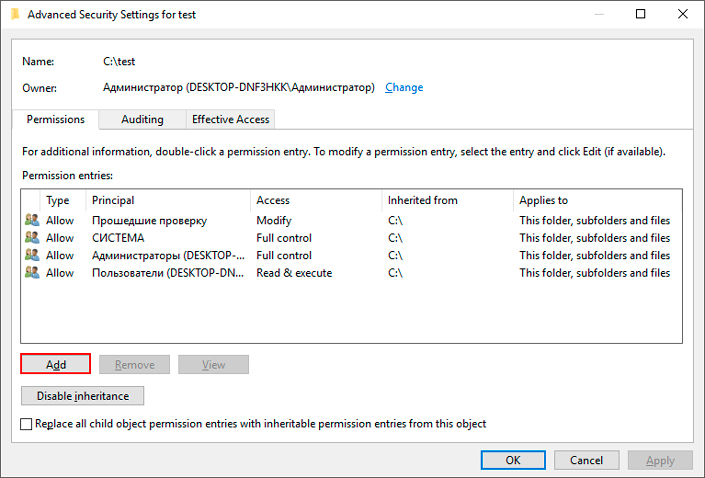The height and width of the screenshot is (478, 705).
Task: Select the Администраторы (DESKTOP-... principal entry
Action: [x=168, y=255]
